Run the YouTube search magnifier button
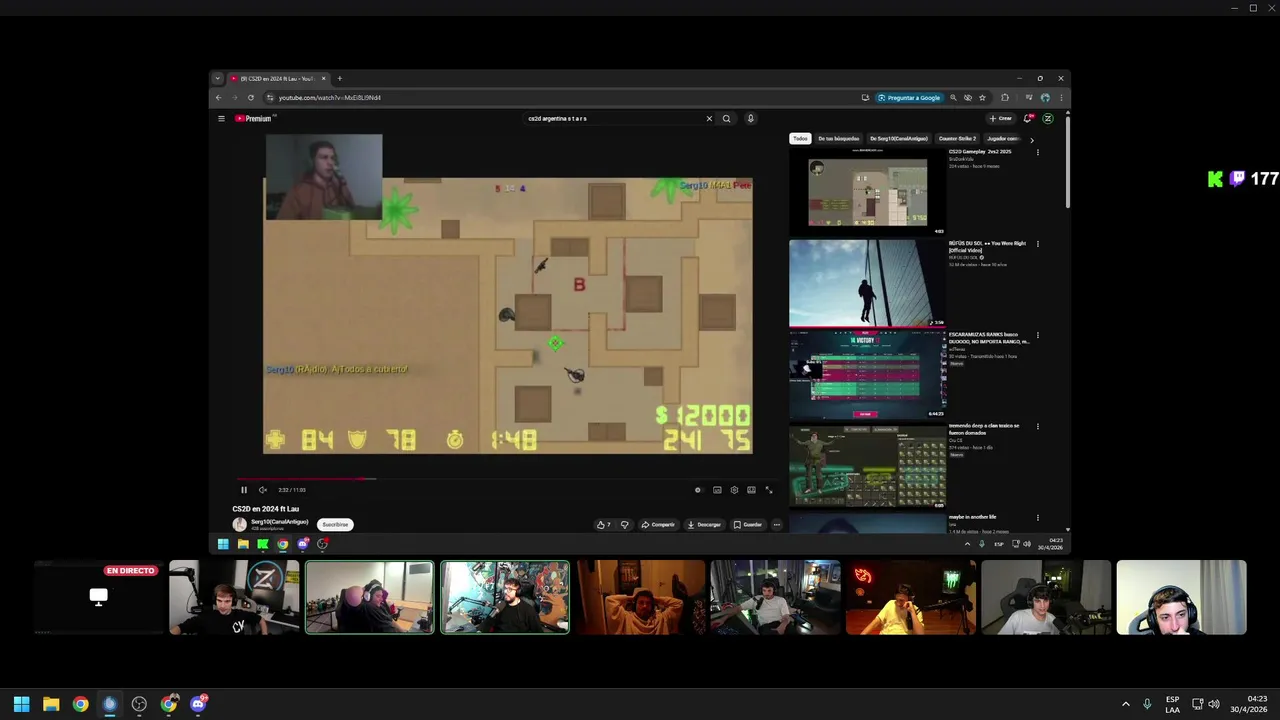 tap(726, 118)
